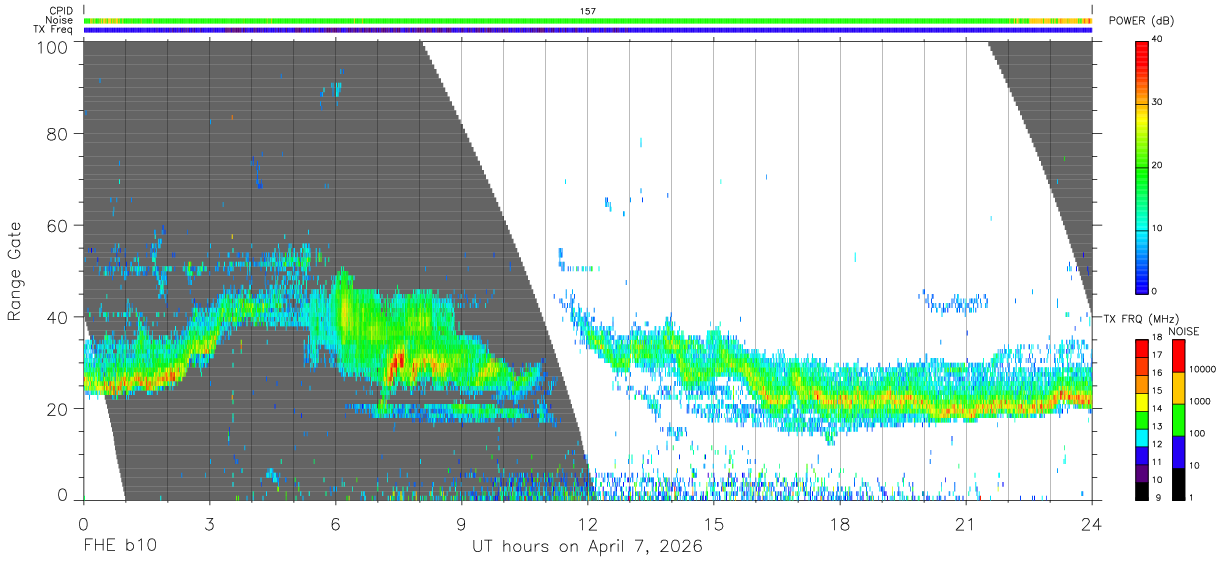Click range gate tick label 40
Viewport: 1228px width, 567px height.
pyautogui.click(x=58, y=317)
